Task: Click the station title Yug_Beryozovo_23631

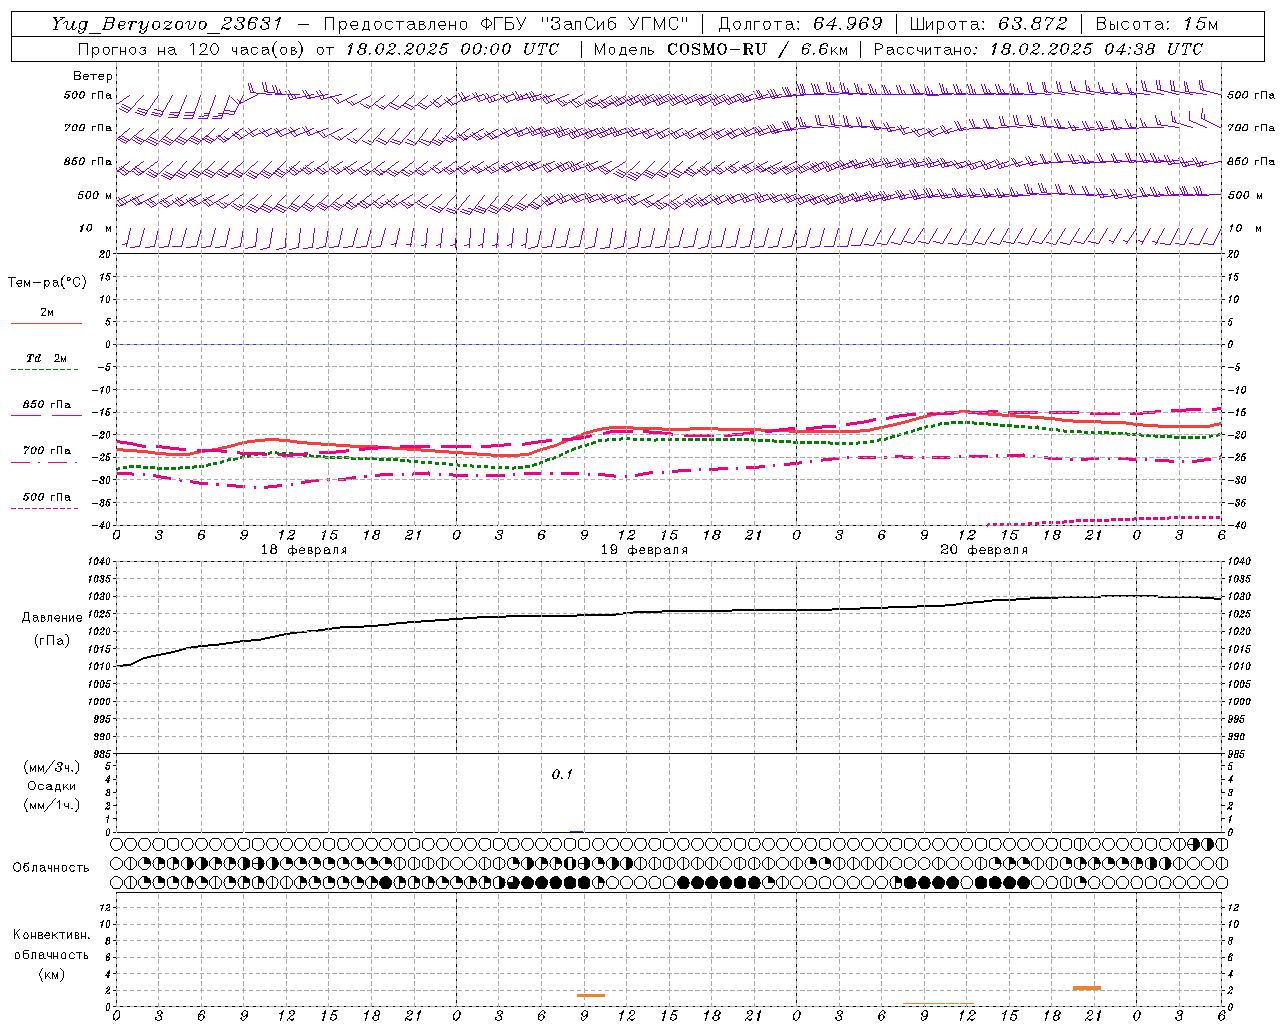Action: click(x=168, y=24)
